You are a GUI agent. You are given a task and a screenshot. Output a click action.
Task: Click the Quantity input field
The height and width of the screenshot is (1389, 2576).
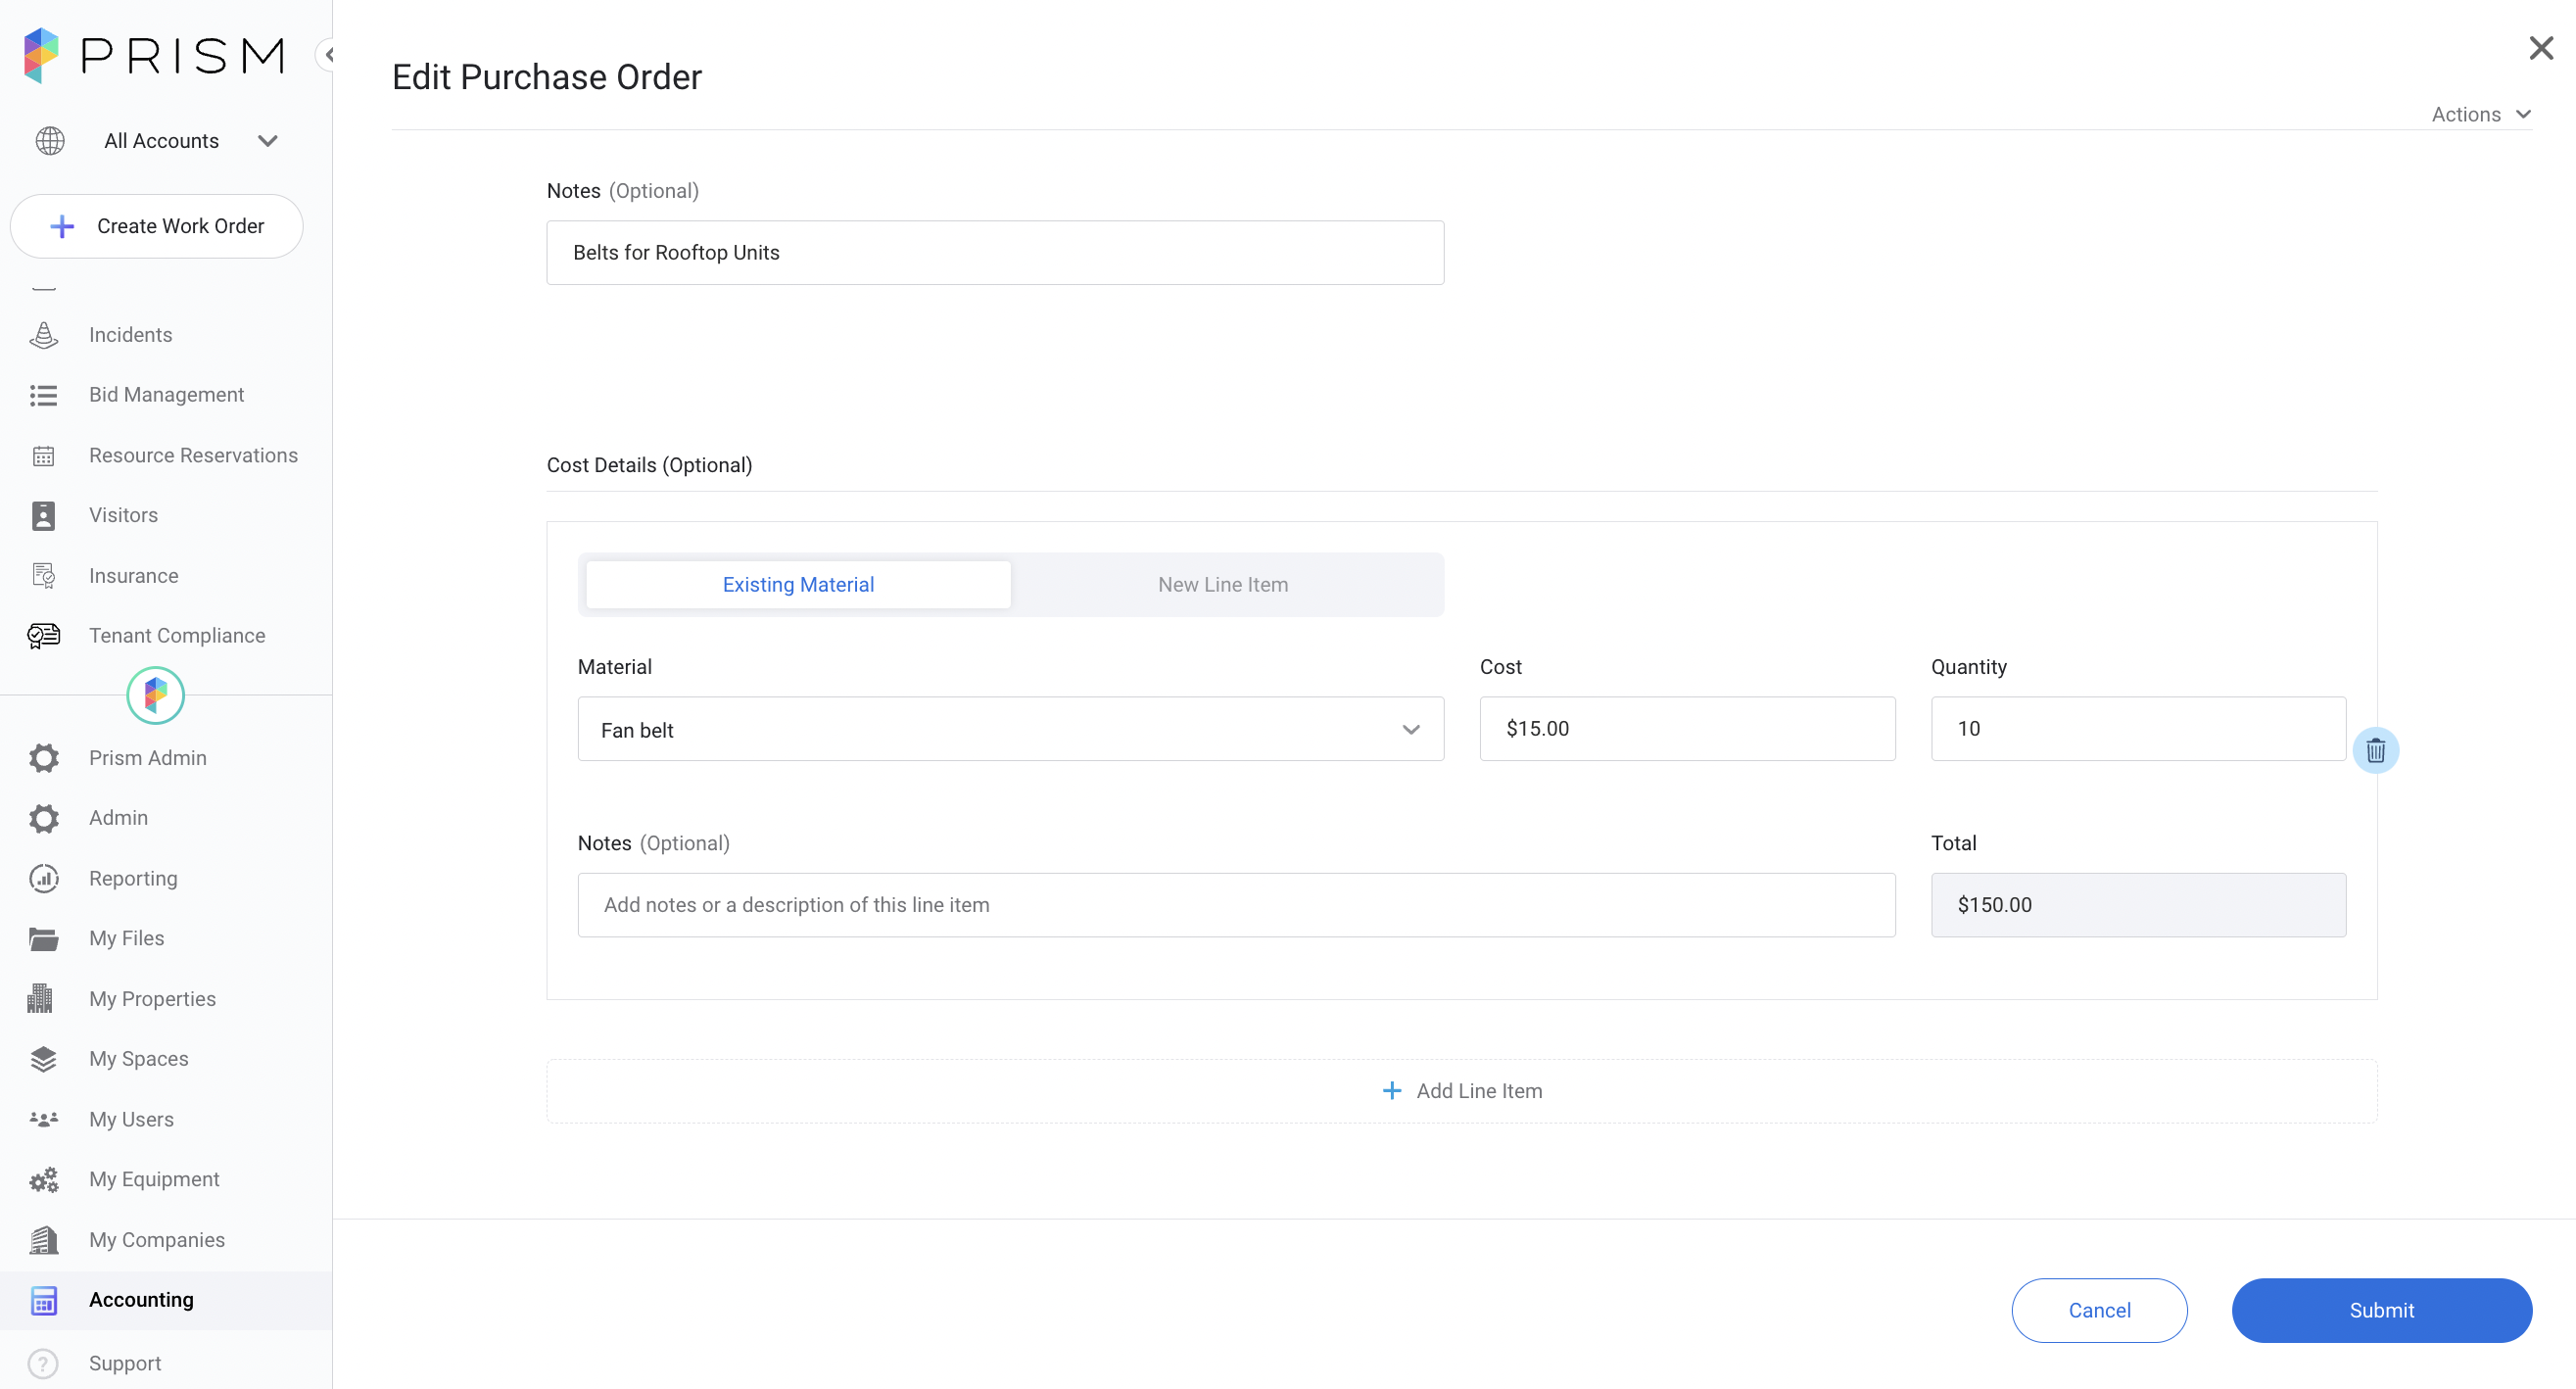coord(2138,728)
